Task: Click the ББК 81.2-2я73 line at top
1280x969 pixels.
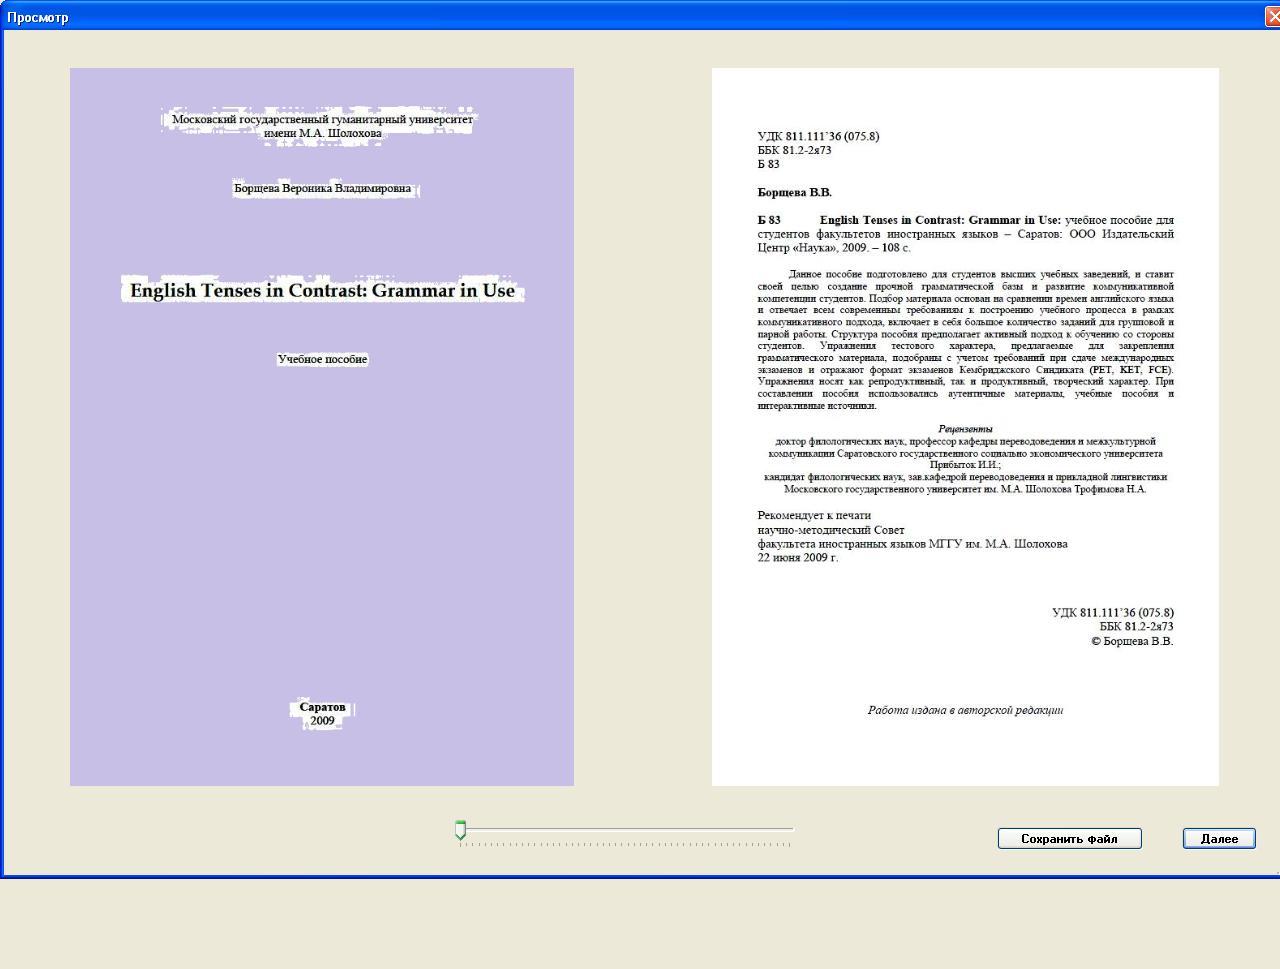Action: click(x=794, y=150)
